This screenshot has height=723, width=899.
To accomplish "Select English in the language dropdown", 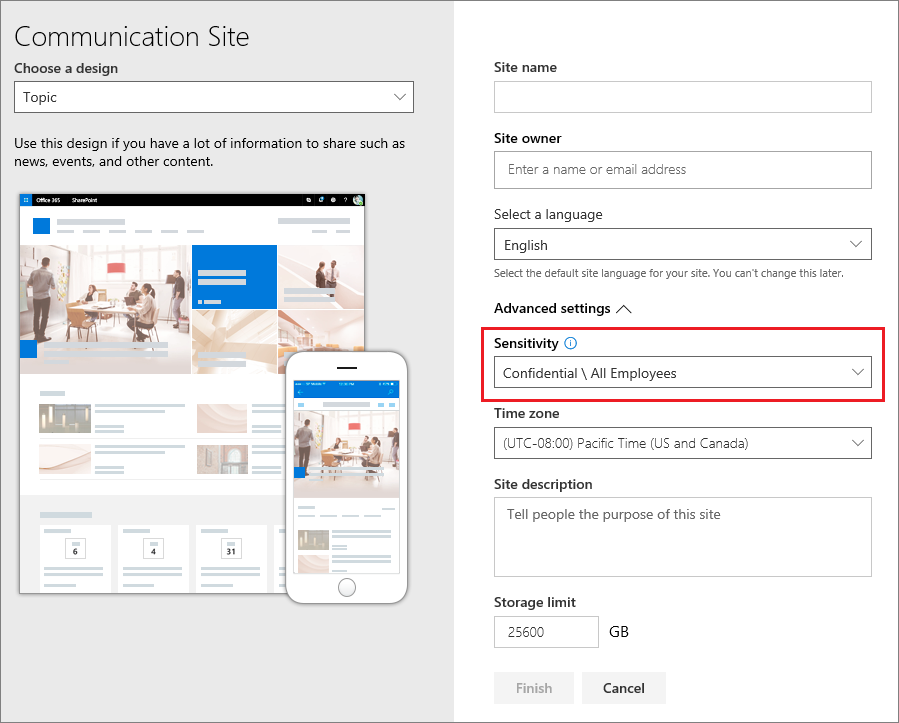I will (683, 244).
